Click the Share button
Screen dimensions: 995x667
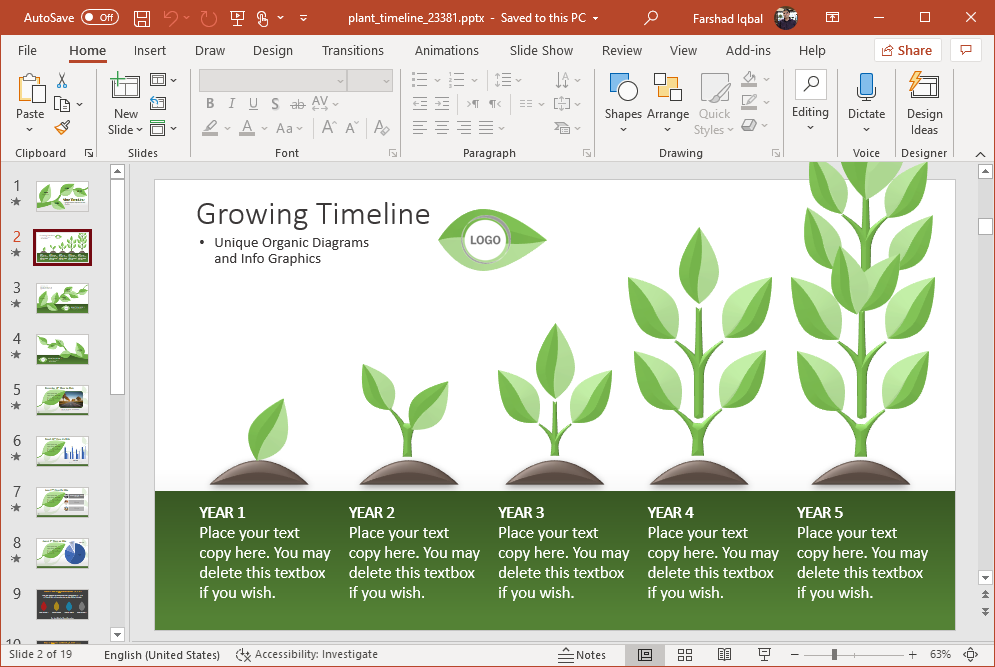pyautogui.click(x=907, y=50)
